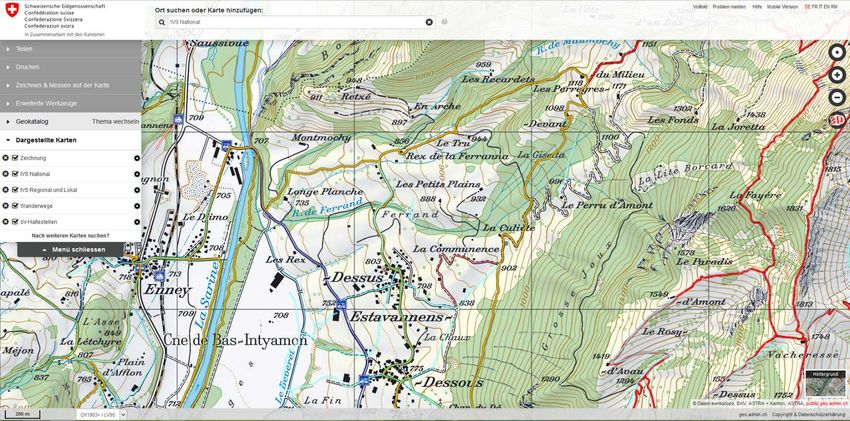
Task: Open settings gear for Wanderwege layer
Action: click(136, 205)
